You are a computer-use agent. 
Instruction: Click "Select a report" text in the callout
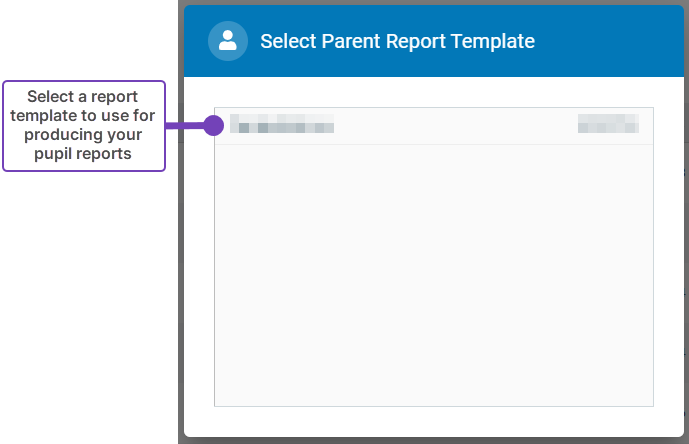(83, 97)
